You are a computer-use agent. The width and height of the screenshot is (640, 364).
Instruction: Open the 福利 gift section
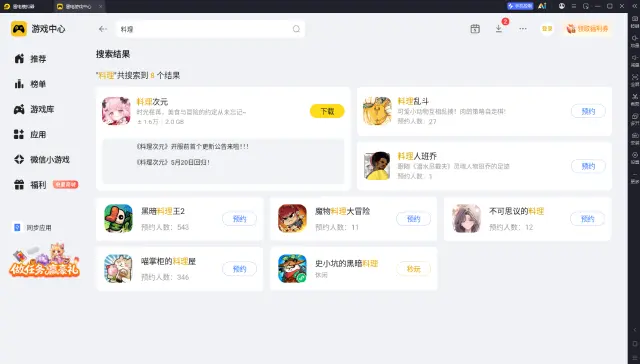click(x=30, y=185)
